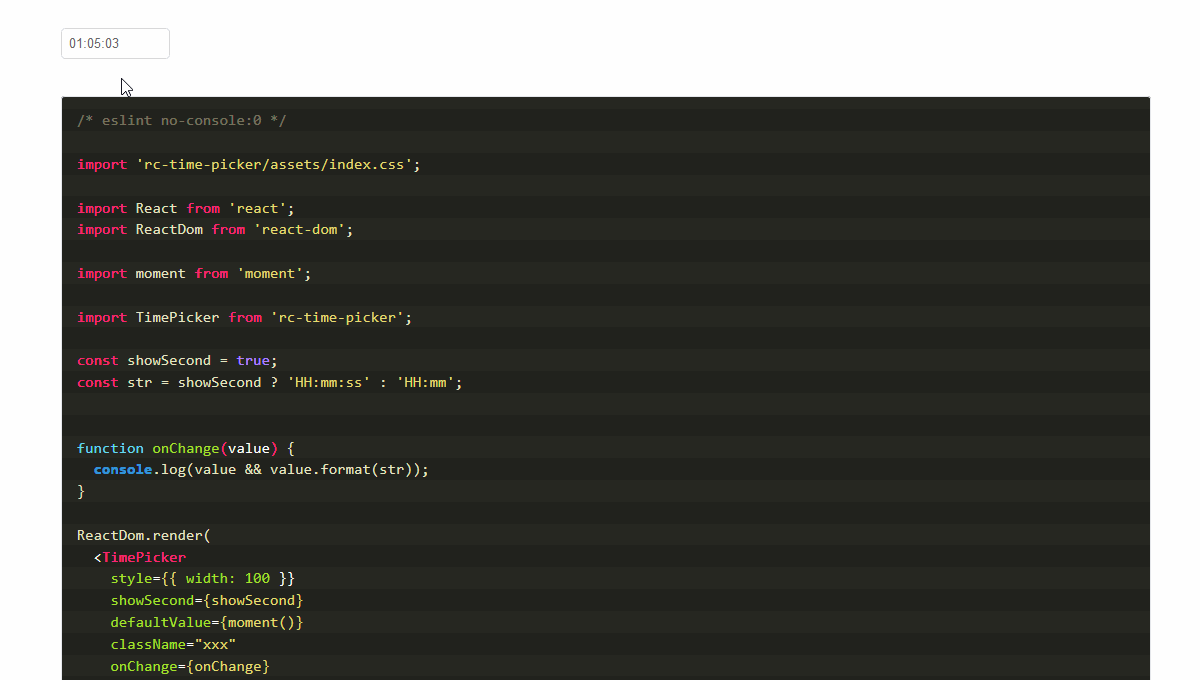Click the time picker input showing 01:05:03
Viewport: 1200px width, 680px height.
coord(114,43)
